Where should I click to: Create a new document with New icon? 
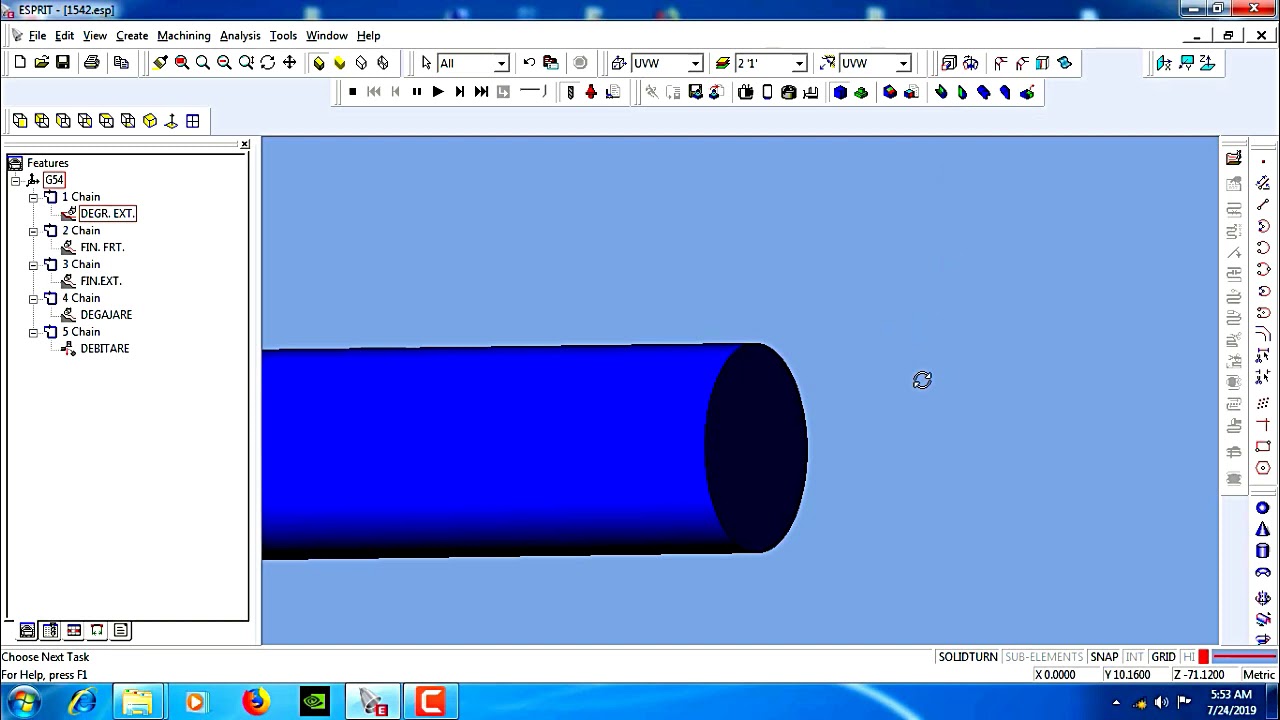(20, 63)
